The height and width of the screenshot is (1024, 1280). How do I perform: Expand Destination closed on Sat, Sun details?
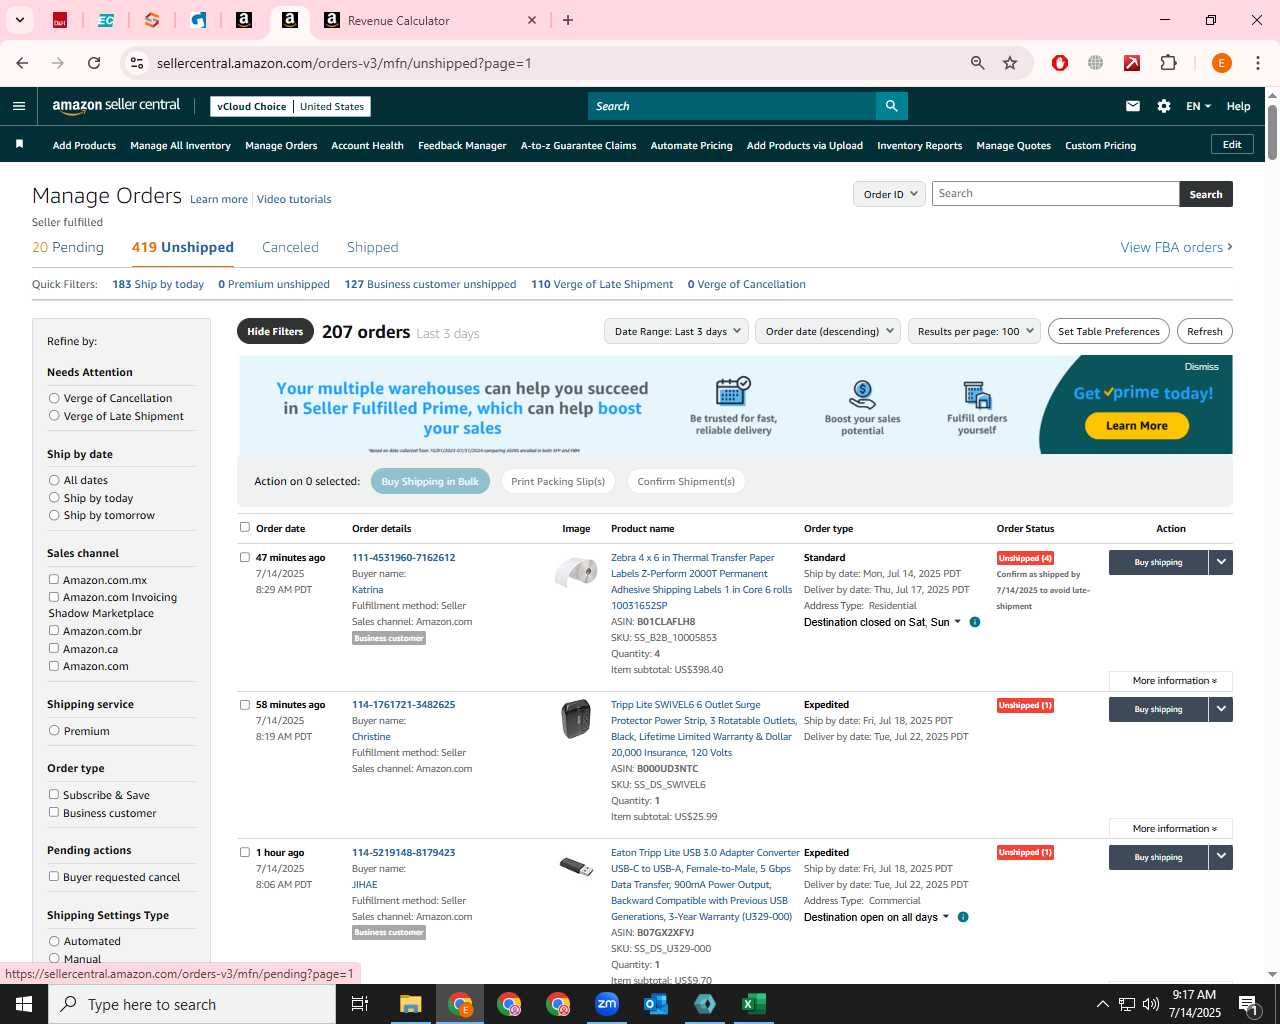882,622
